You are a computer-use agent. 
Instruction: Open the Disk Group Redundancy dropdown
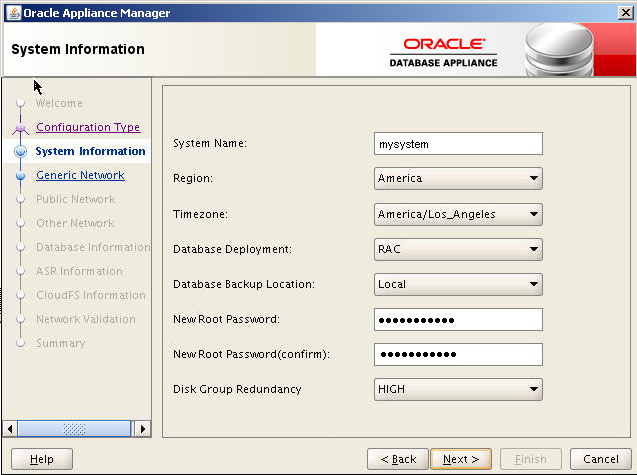(458, 389)
